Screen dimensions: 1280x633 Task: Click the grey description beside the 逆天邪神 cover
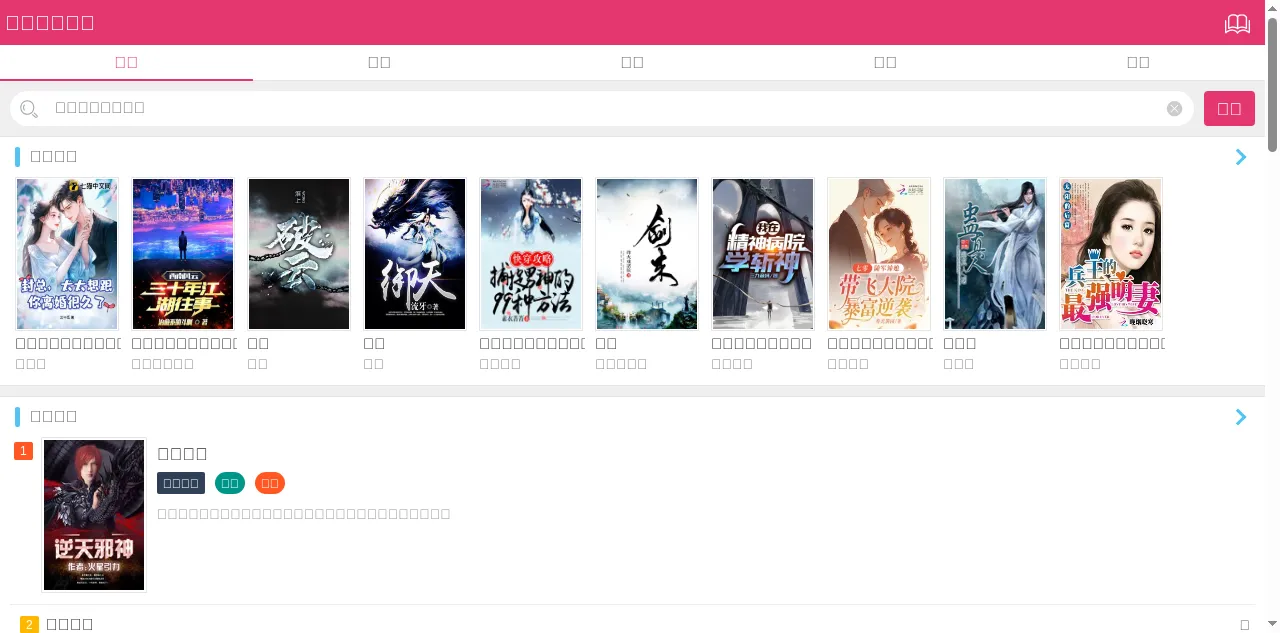pyautogui.click(x=304, y=514)
